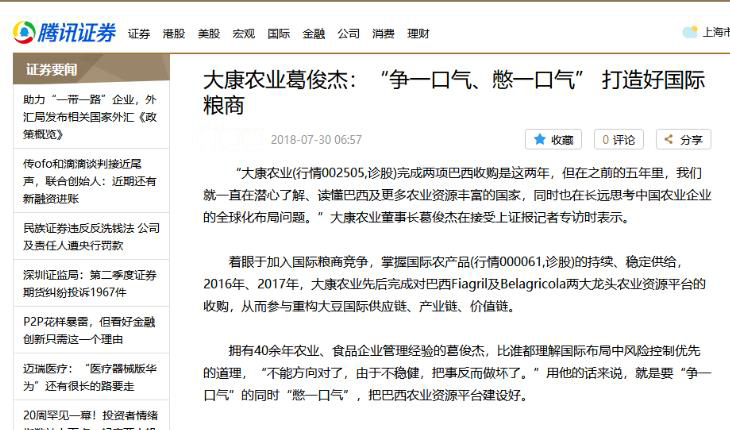Open the 理财 navigation tab
Screen dimensions: 730x430
pos(419,34)
